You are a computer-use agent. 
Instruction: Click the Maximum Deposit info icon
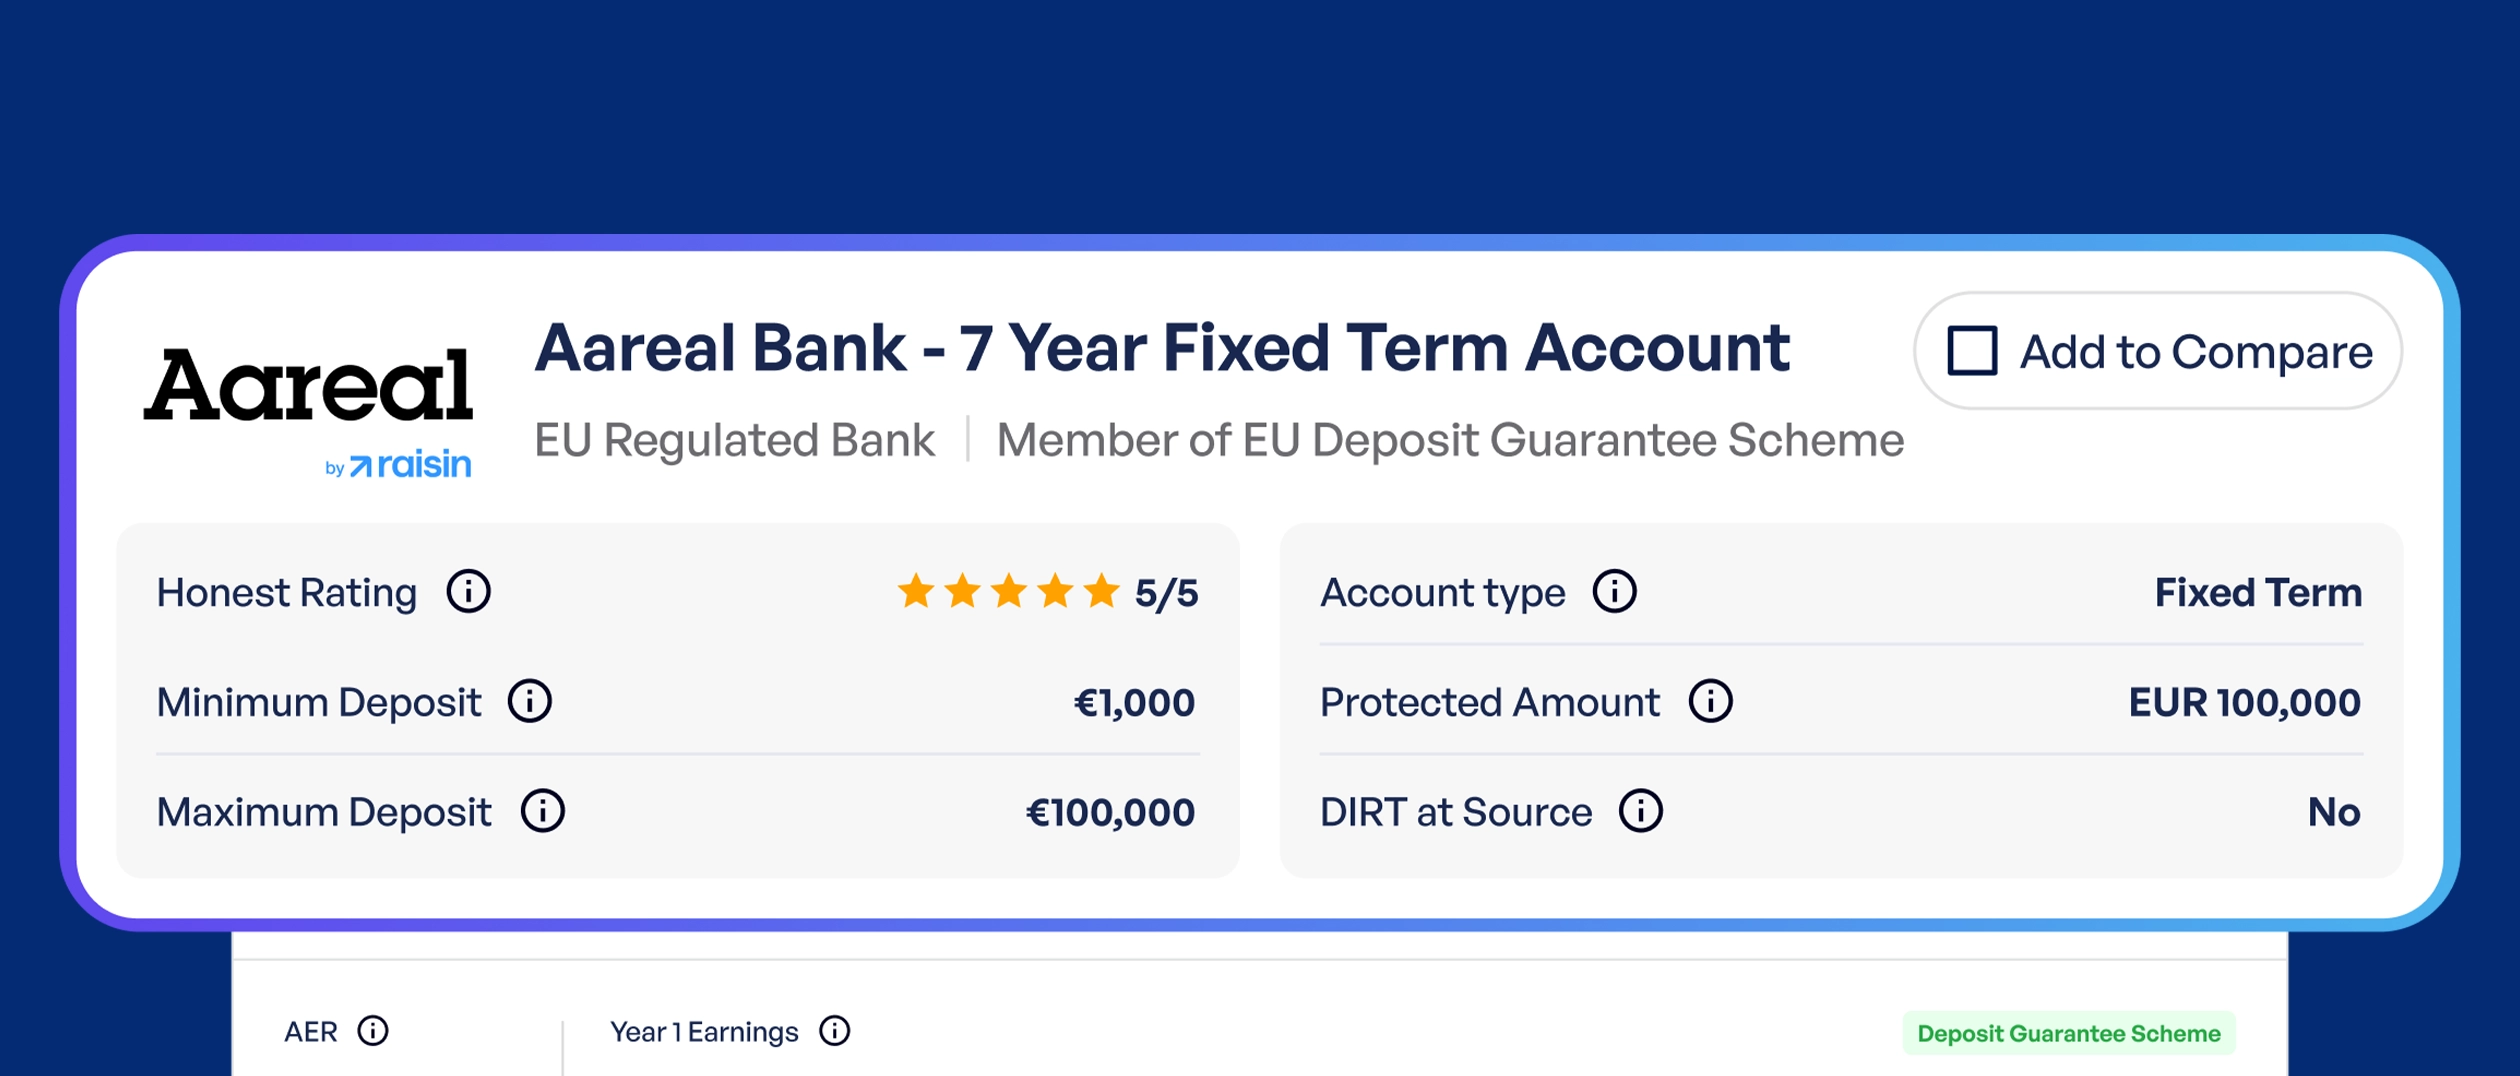tap(543, 811)
